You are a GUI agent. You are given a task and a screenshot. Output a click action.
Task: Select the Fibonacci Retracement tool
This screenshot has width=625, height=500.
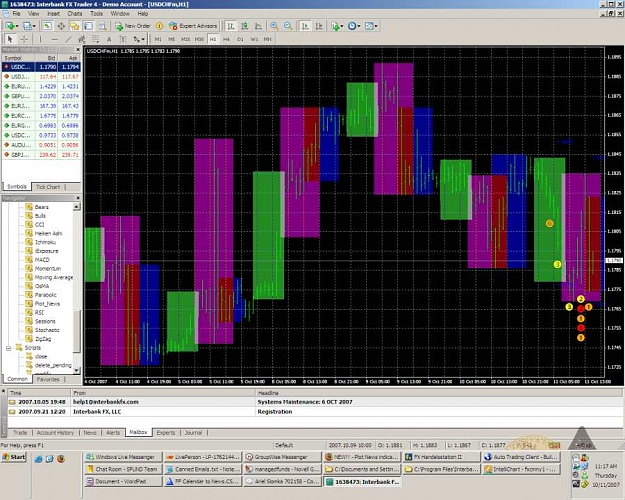tap(95, 39)
